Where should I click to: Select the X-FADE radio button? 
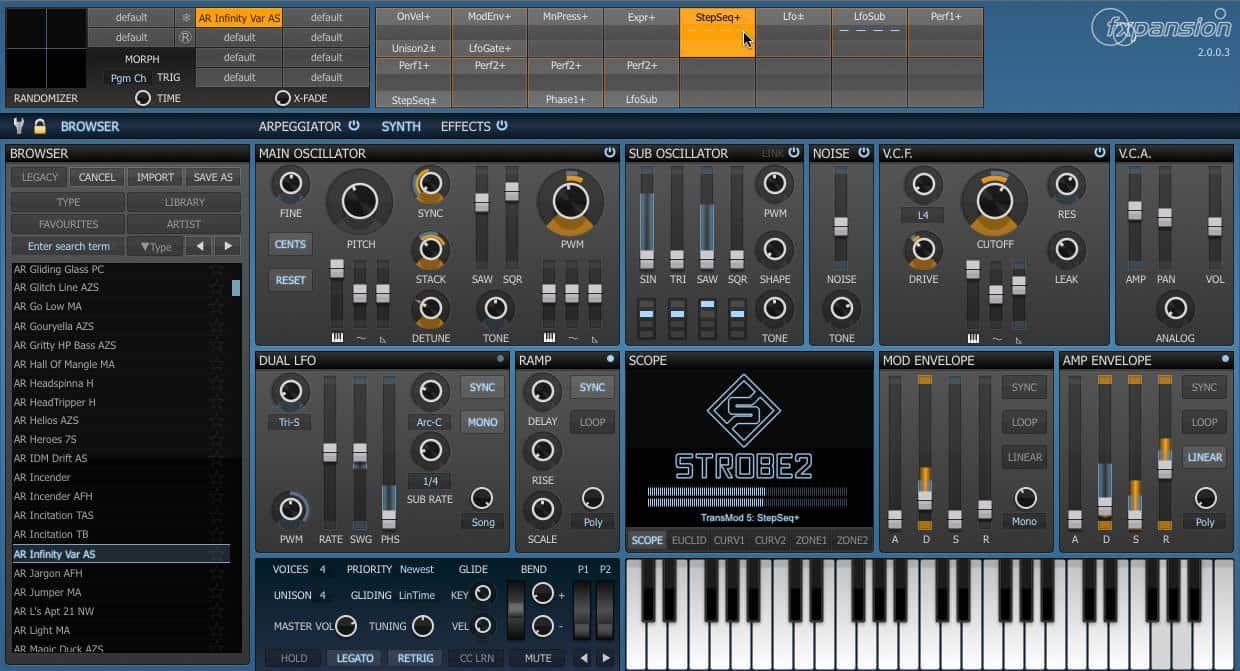(283, 98)
